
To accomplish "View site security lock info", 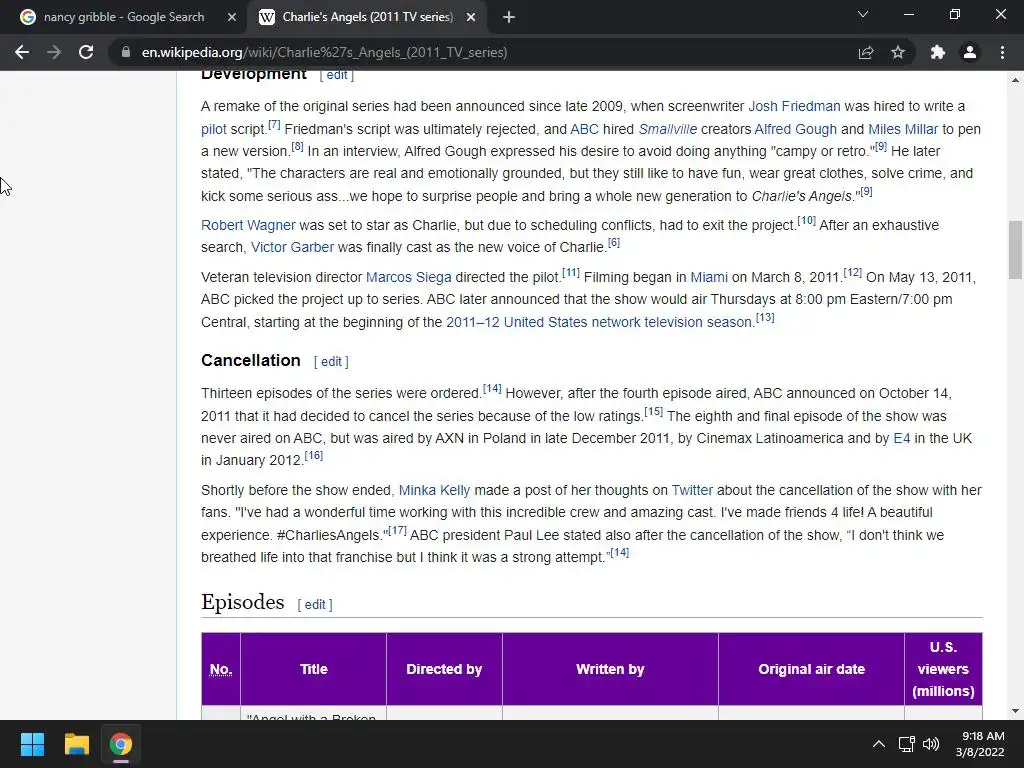I will pyautogui.click(x=125, y=52).
